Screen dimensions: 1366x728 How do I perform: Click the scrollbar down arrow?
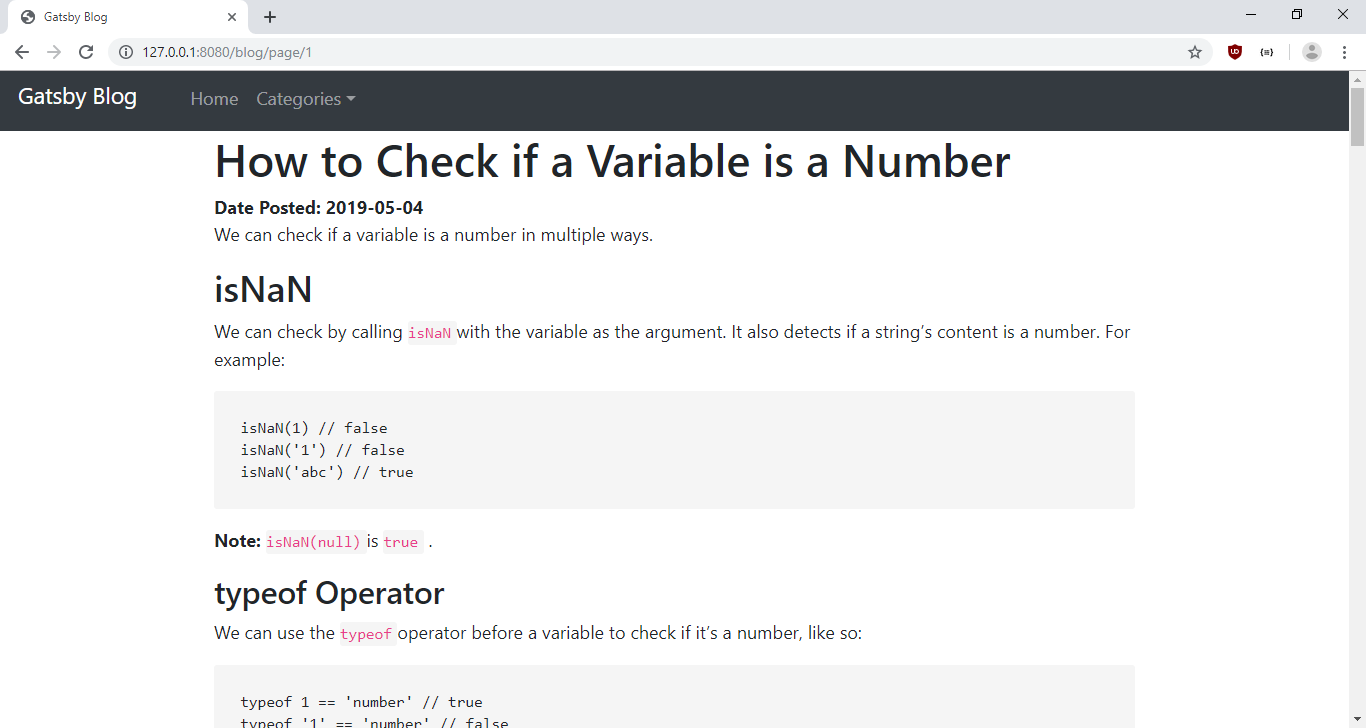1357,718
